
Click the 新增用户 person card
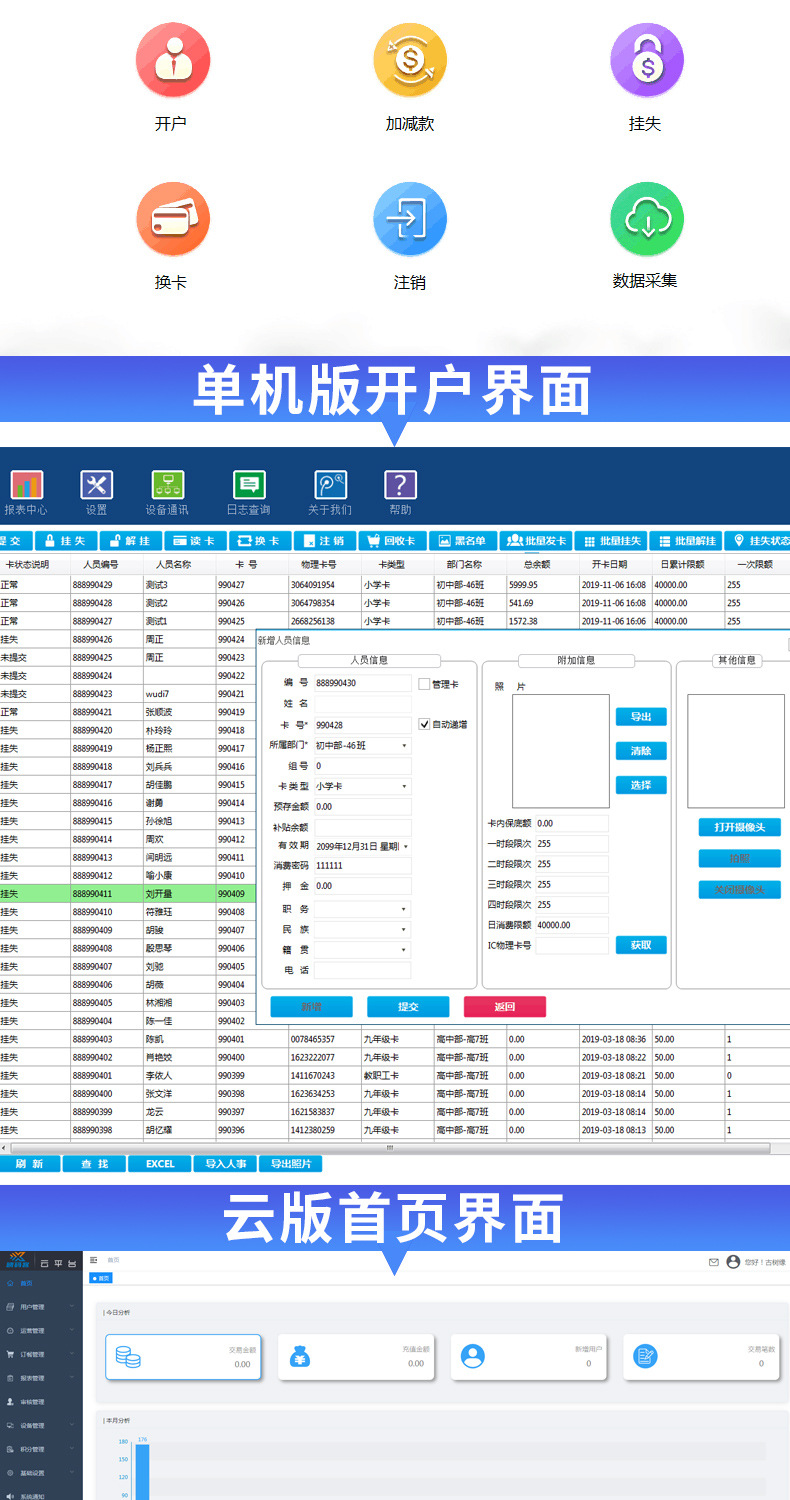[529, 1357]
